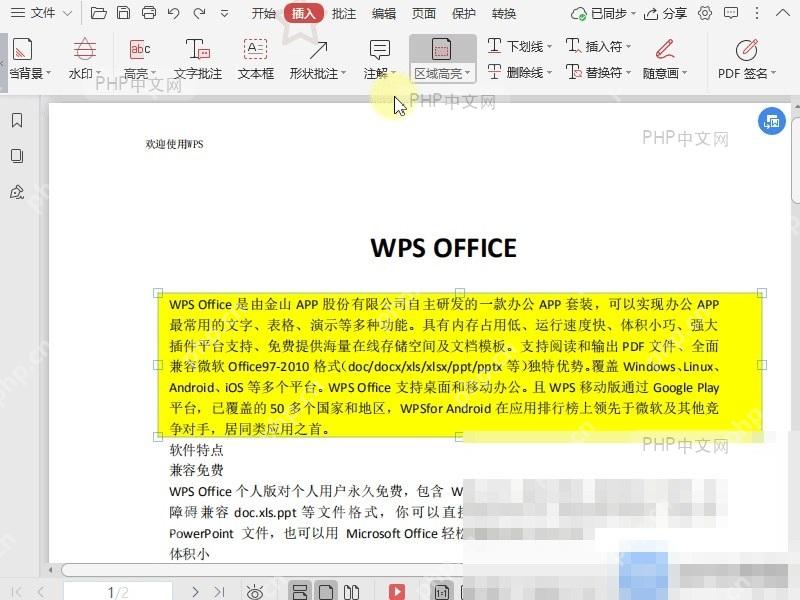Select the 随意画 freehand draw tool

click(665, 58)
